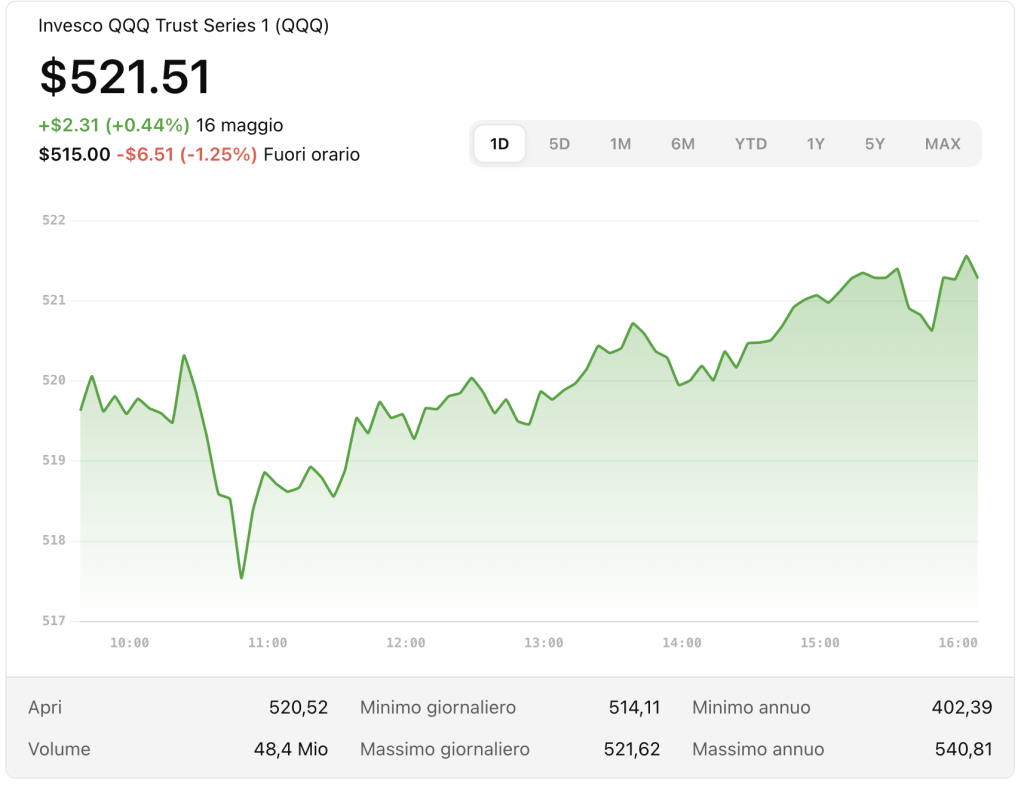This screenshot has height=787, width=1024.
Task: Click the 10:00 time axis label
Action: pyautogui.click(x=129, y=643)
